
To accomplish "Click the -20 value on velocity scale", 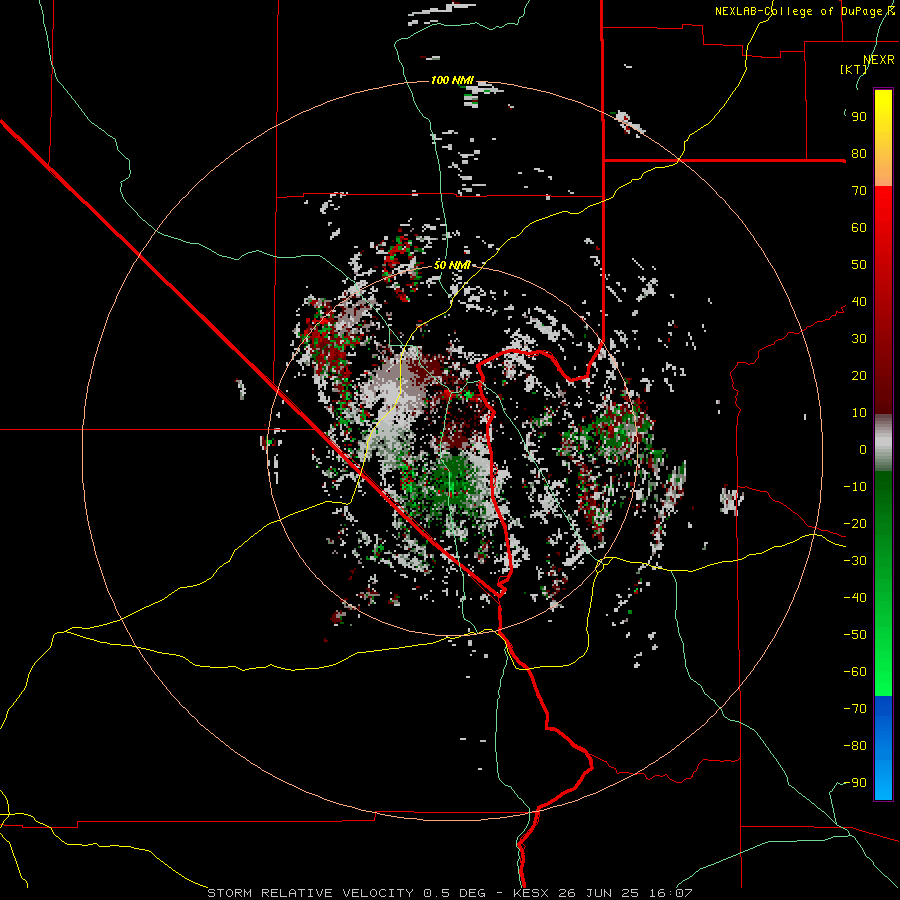I will point(855,524).
